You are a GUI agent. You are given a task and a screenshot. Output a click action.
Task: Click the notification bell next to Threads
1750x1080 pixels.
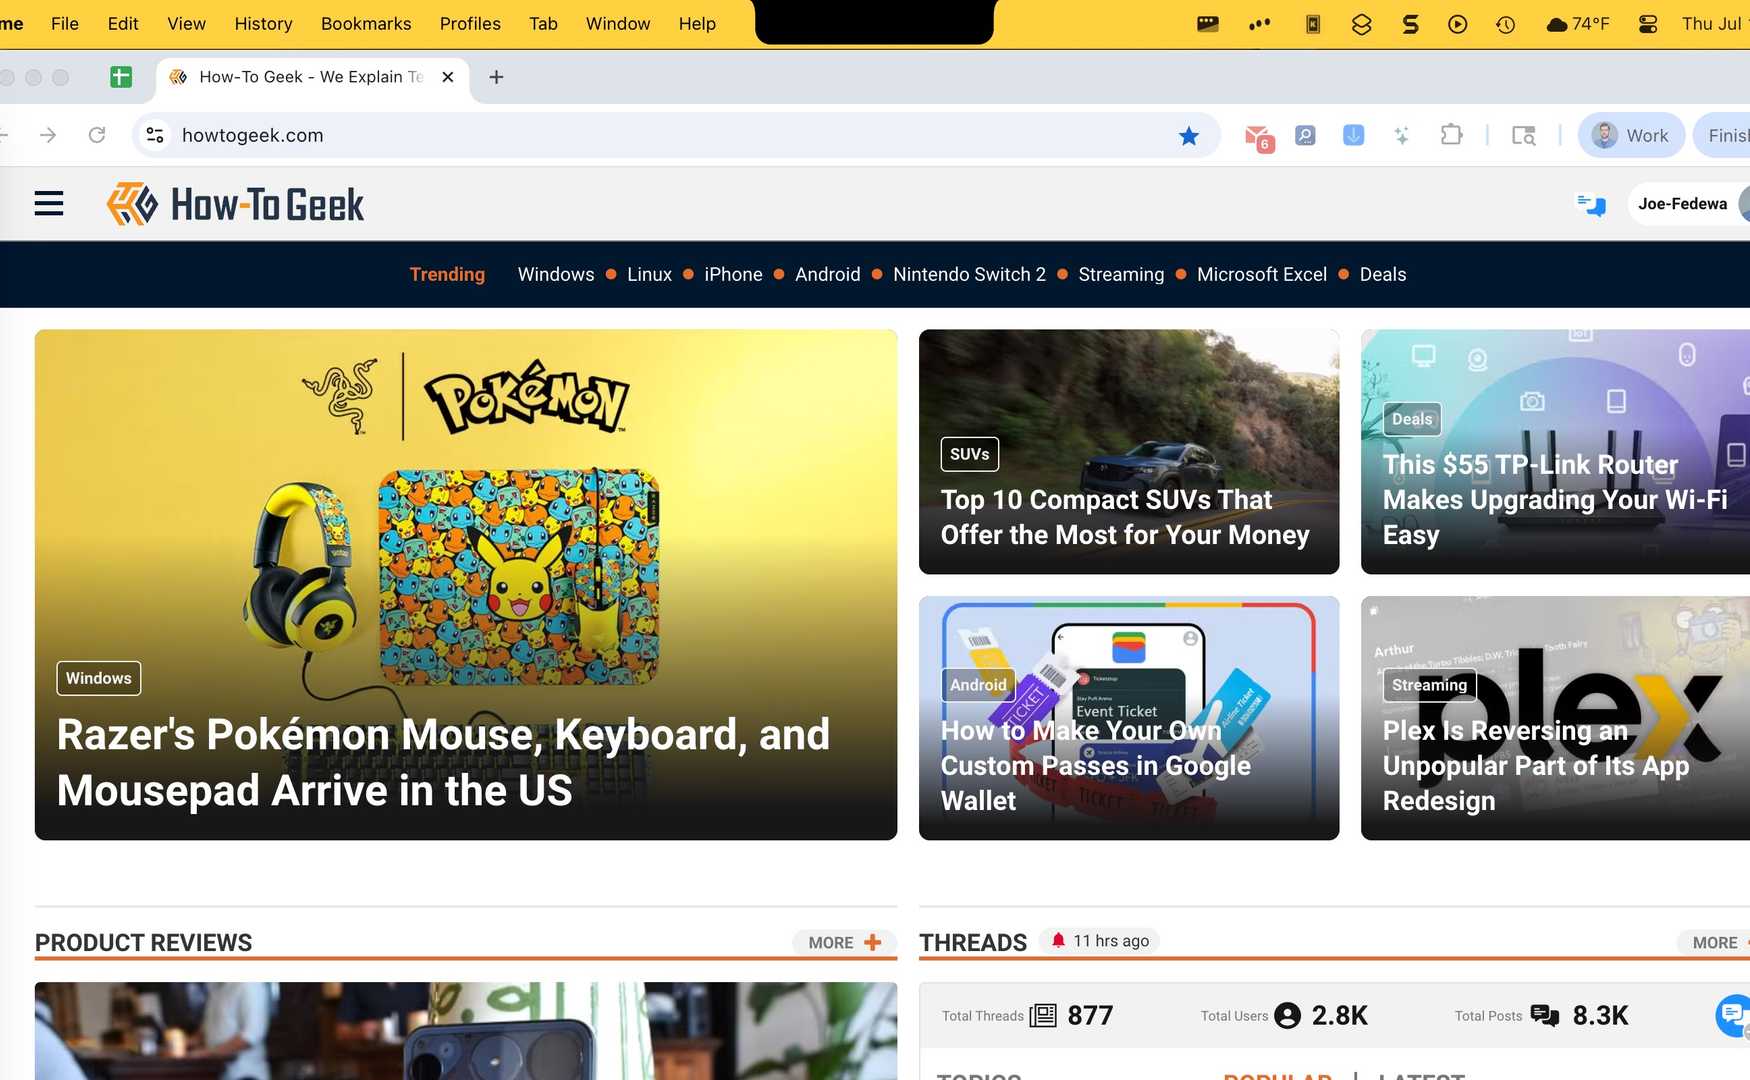[x=1058, y=940]
